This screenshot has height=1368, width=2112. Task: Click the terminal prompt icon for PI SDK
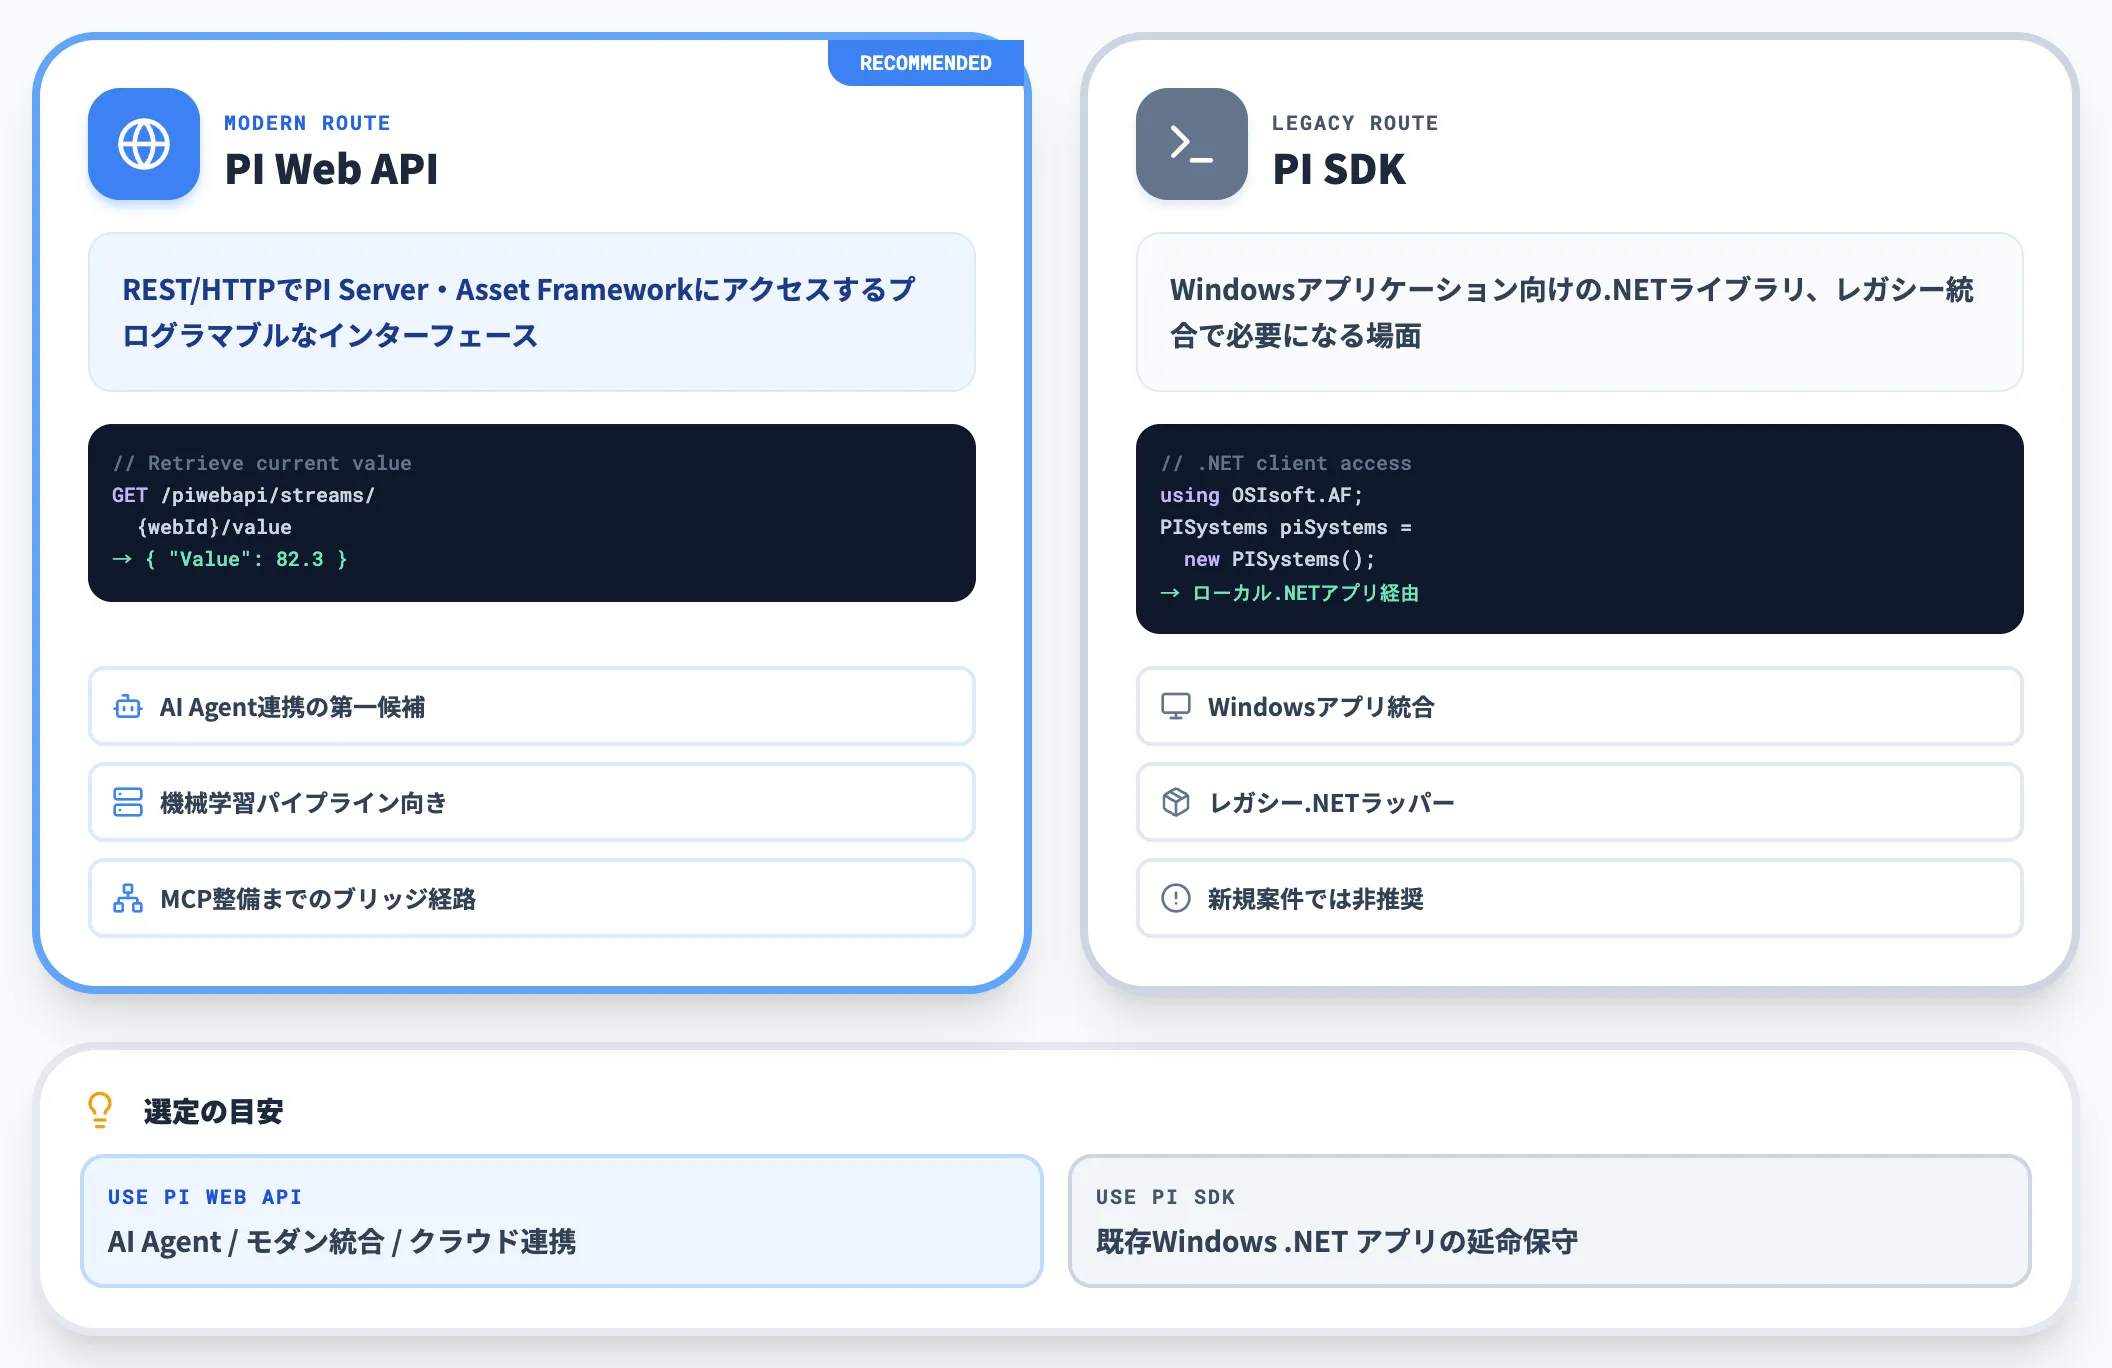point(1192,144)
